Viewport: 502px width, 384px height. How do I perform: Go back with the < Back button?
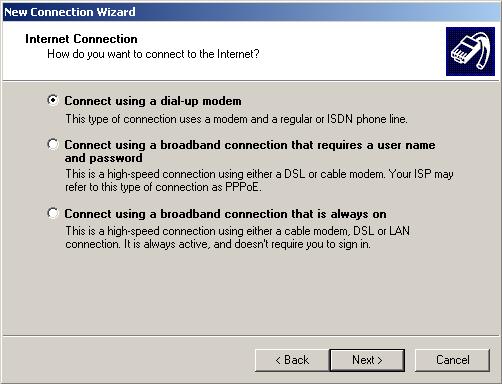point(292,360)
